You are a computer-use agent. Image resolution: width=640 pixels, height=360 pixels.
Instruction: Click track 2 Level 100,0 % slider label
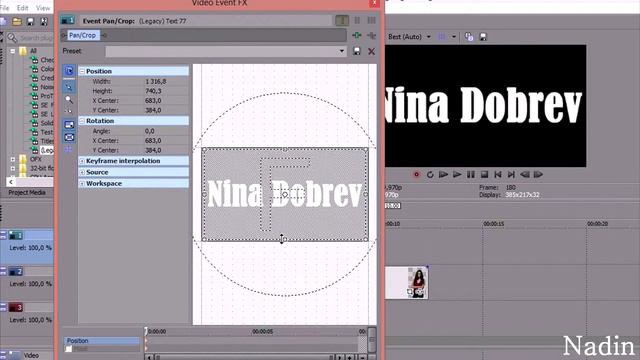pyautogui.click(x=31, y=284)
